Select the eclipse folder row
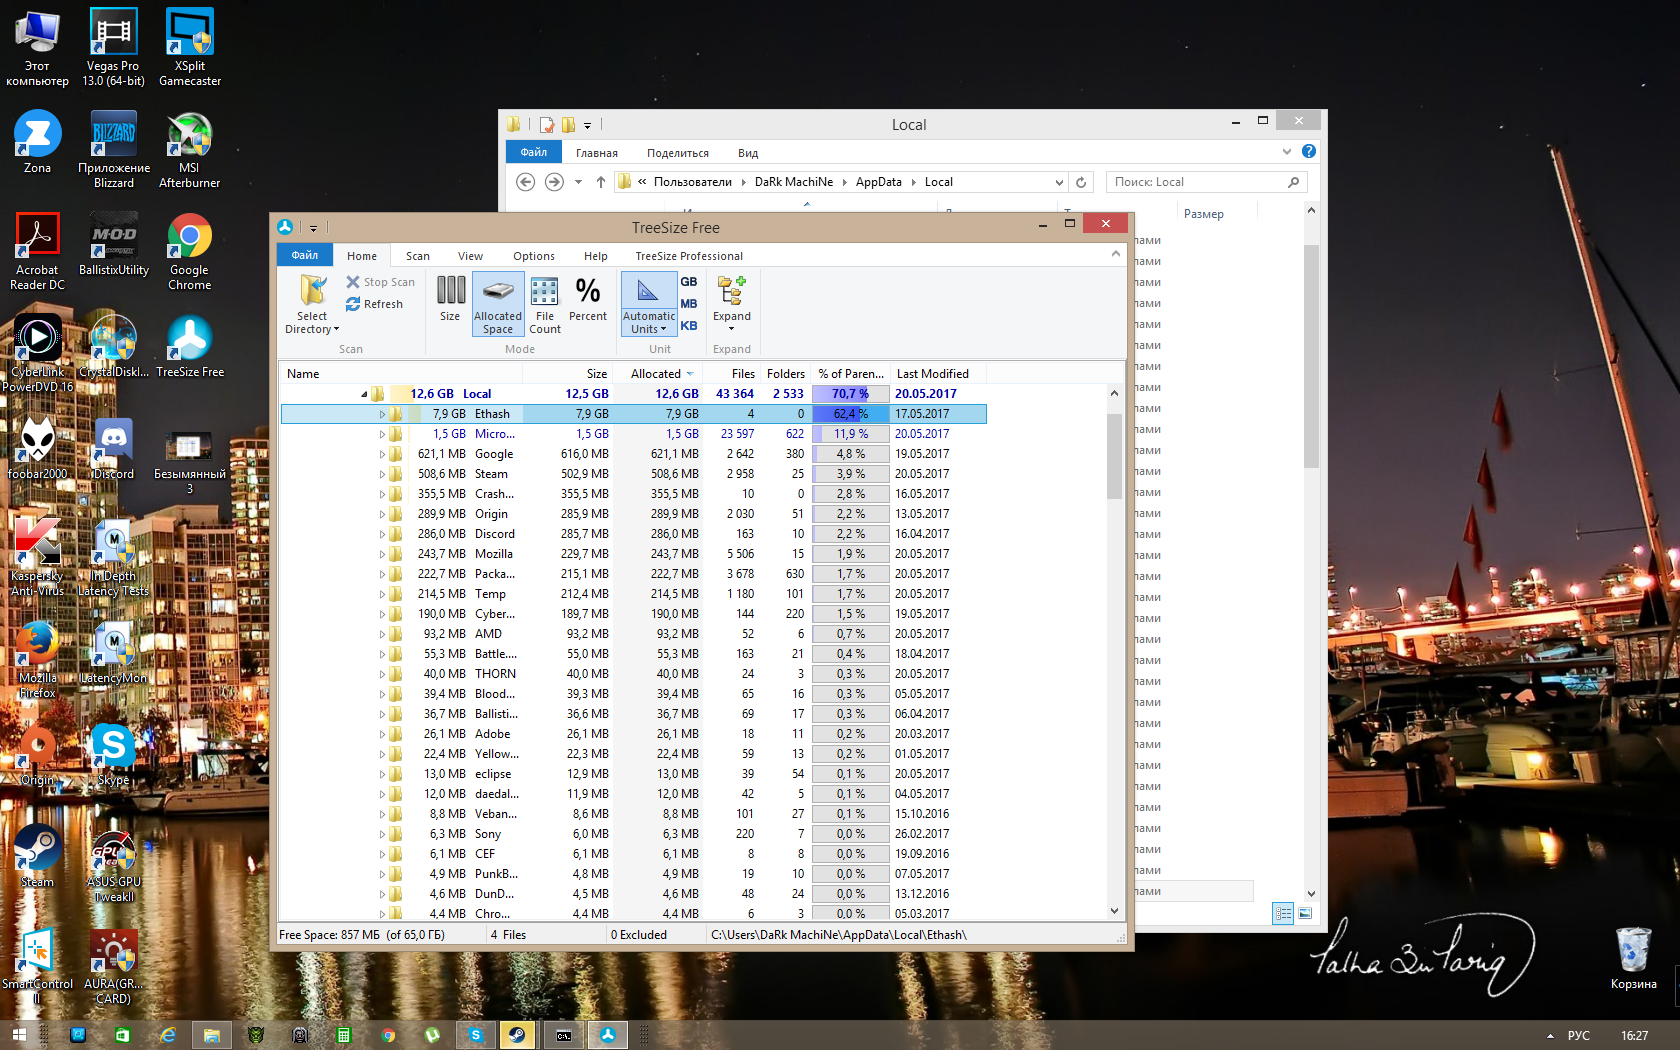1680x1050 pixels. coord(633,774)
